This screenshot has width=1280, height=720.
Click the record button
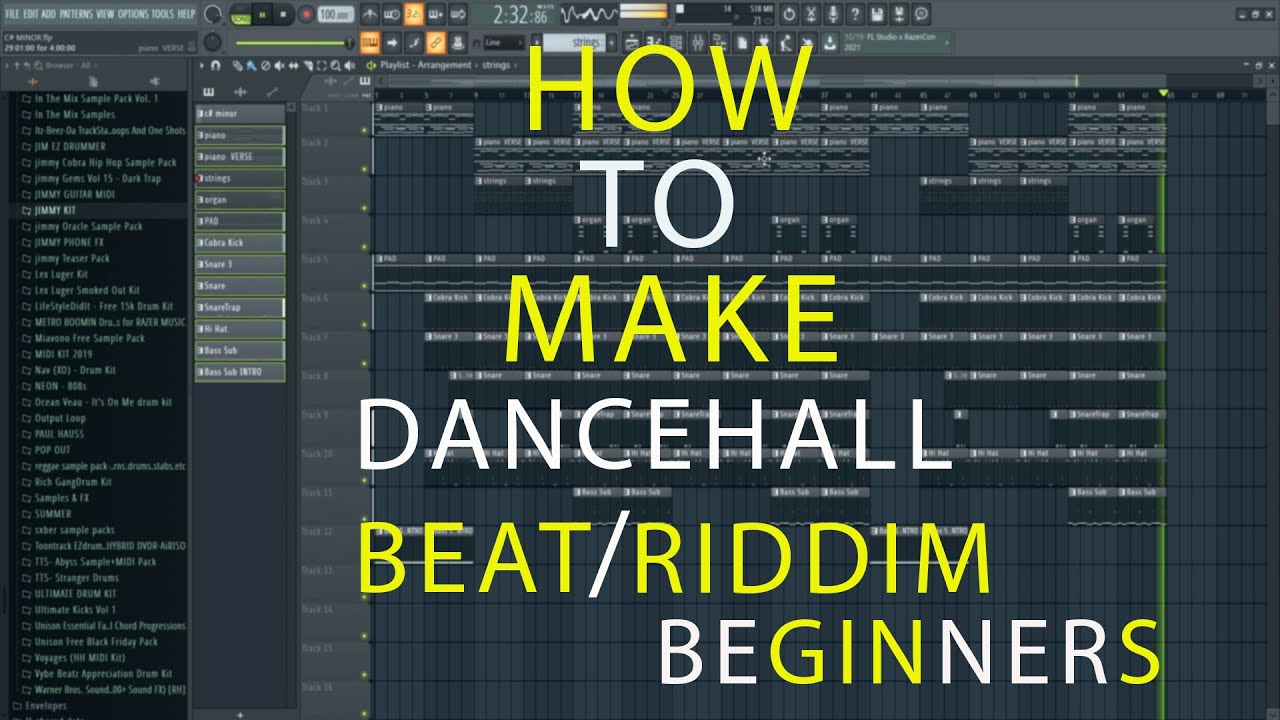click(306, 15)
